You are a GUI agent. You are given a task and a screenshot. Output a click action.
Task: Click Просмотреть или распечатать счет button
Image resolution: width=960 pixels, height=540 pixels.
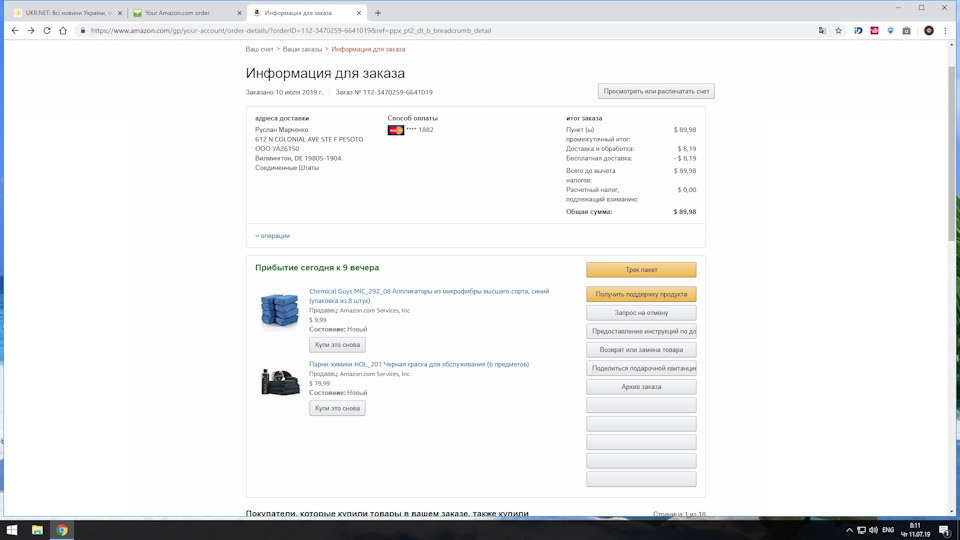pos(656,91)
